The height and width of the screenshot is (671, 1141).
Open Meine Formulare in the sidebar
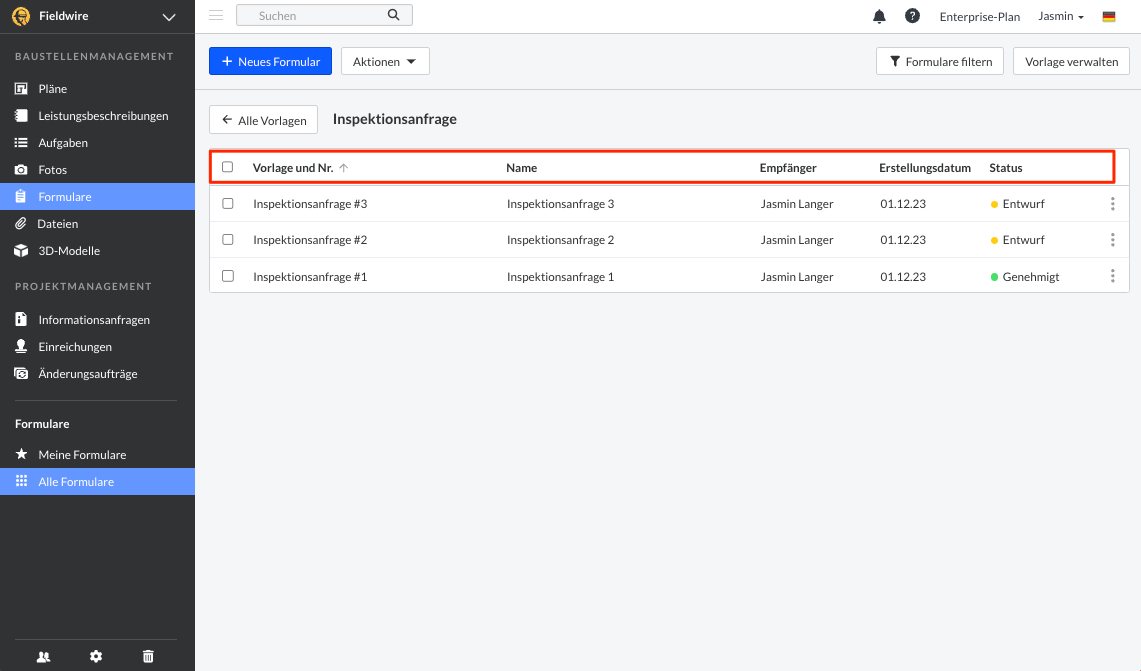pyautogui.click(x=82, y=455)
